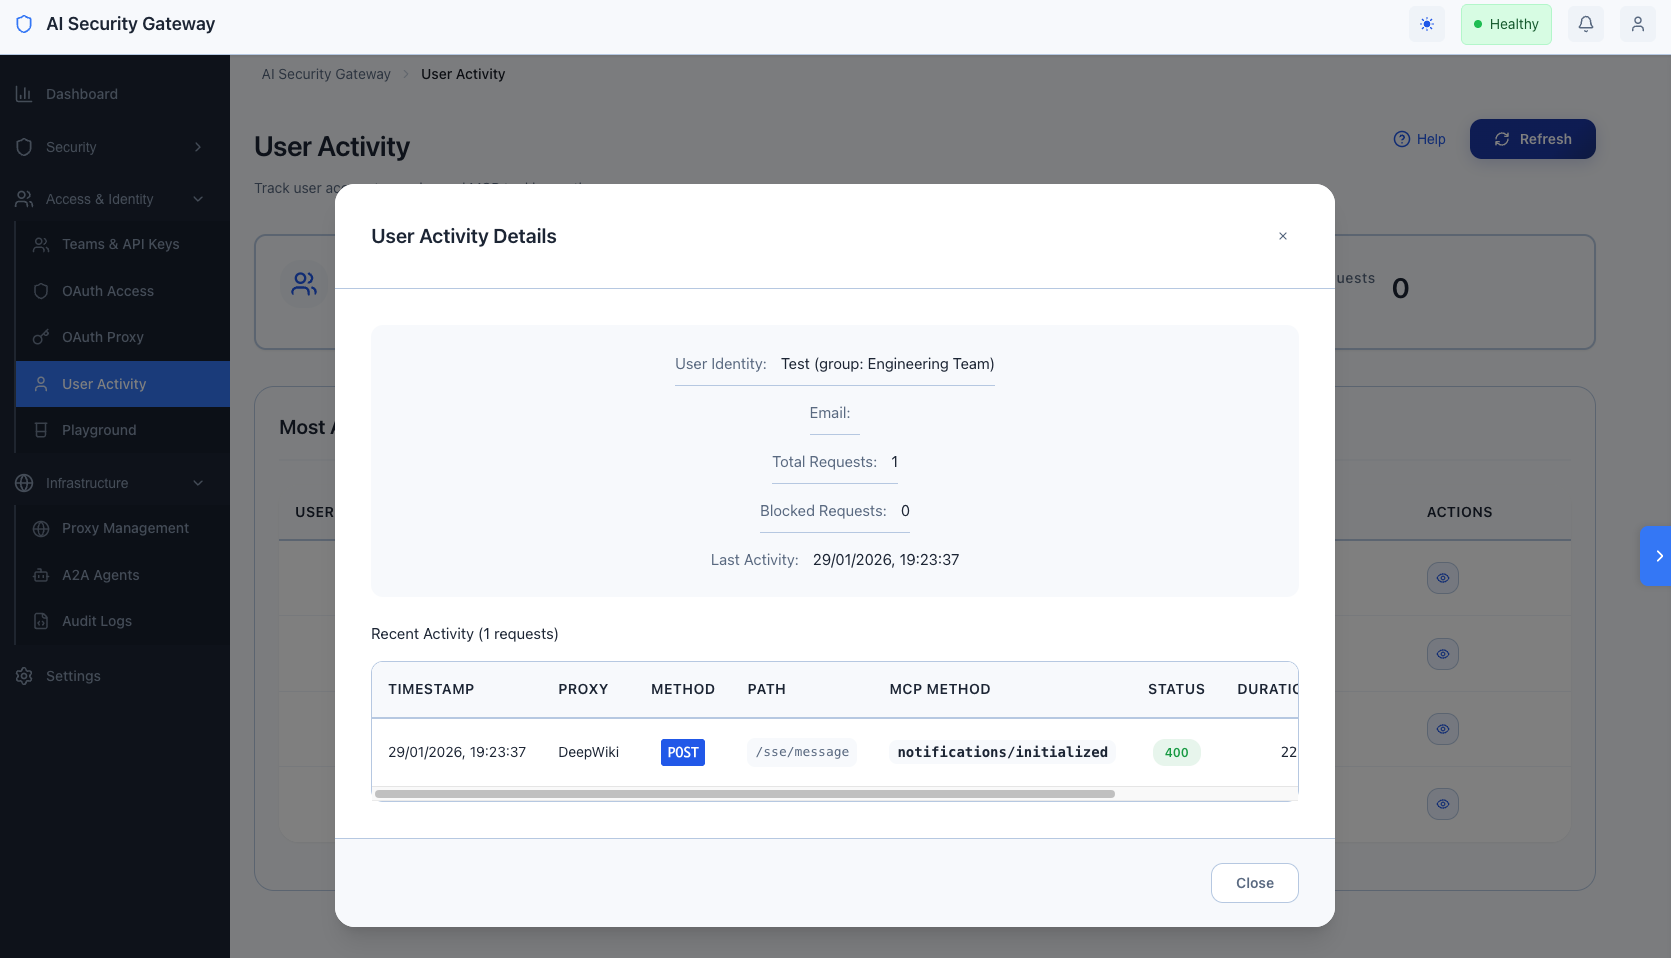Click the Help link
Screen dimensions: 1671x958
pyautogui.click(x=1419, y=139)
